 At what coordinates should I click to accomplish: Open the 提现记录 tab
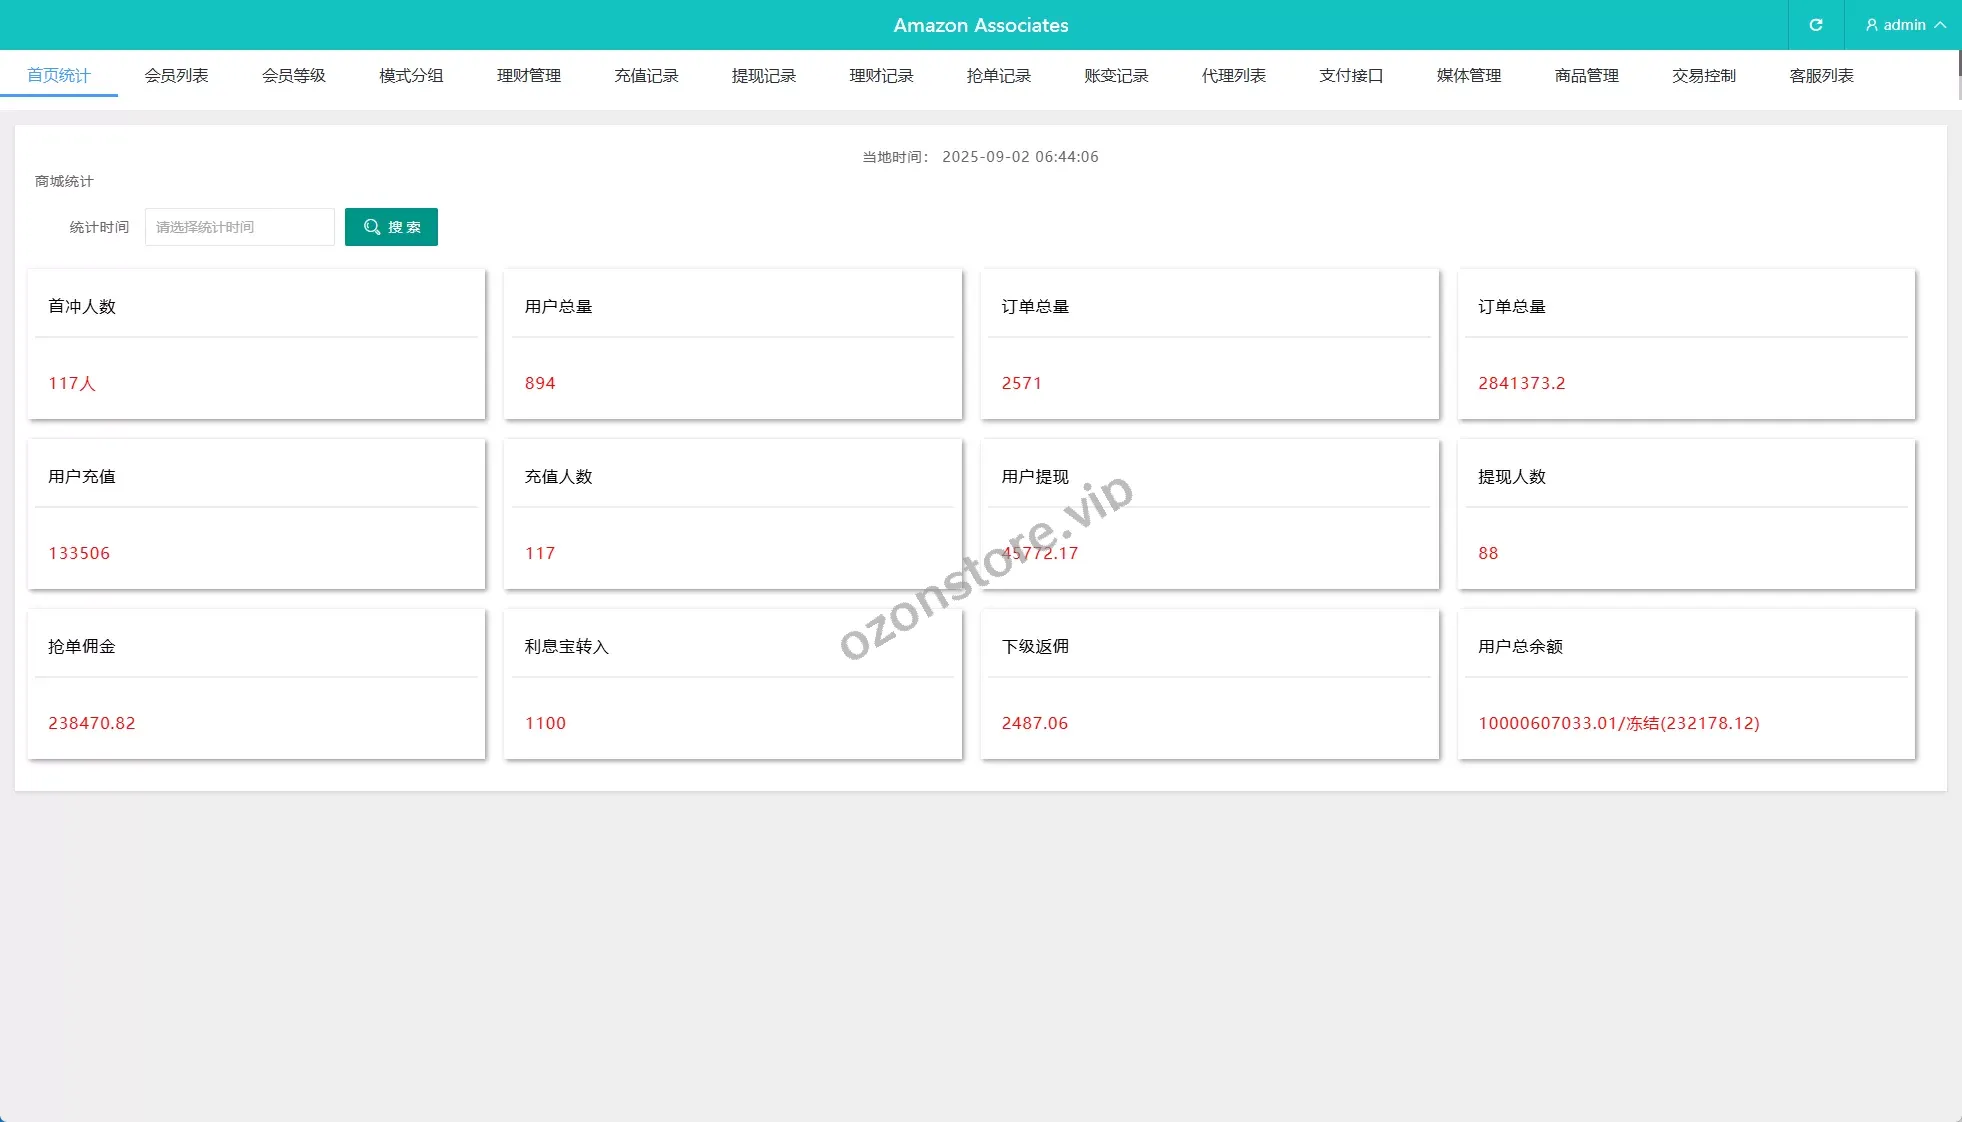click(763, 75)
